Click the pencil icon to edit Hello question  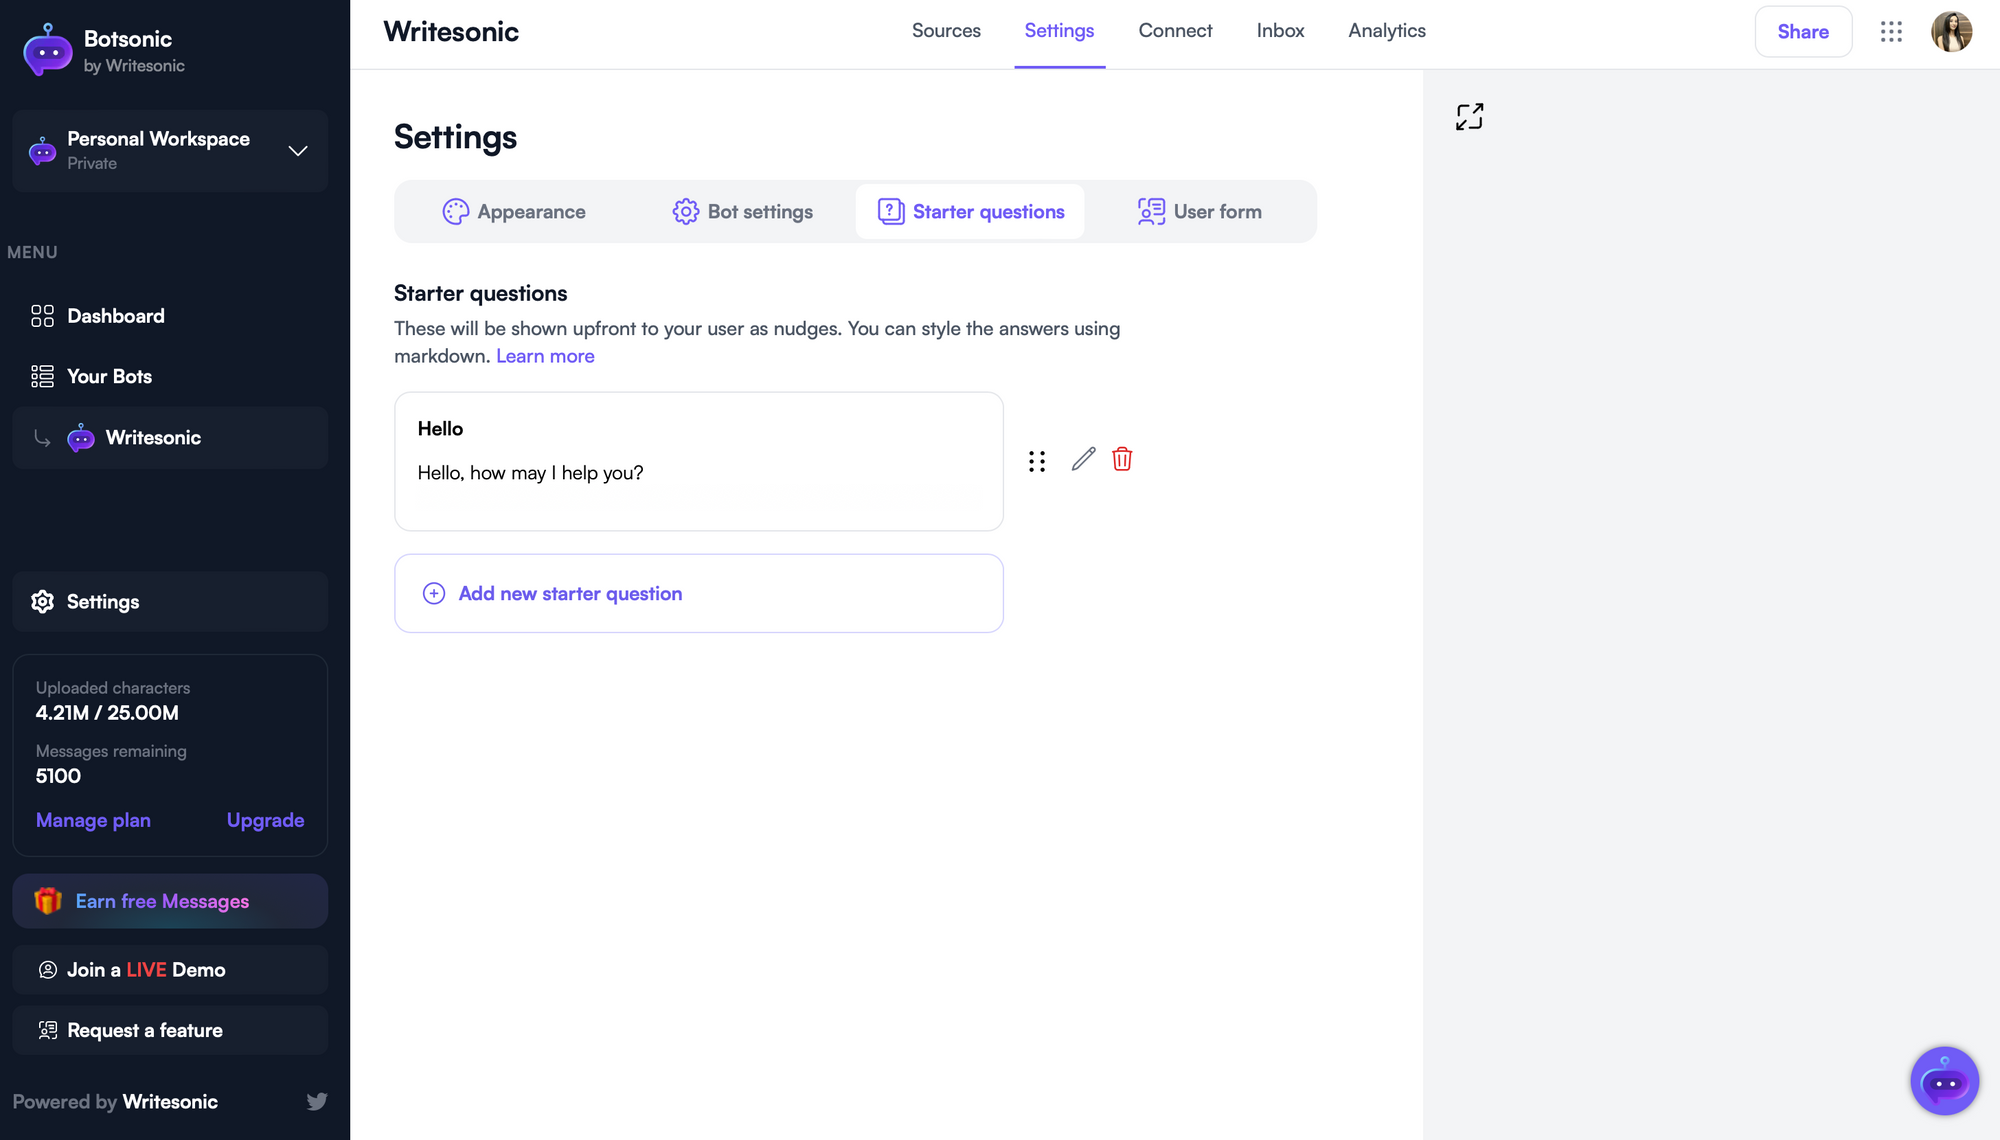[1082, 459]
